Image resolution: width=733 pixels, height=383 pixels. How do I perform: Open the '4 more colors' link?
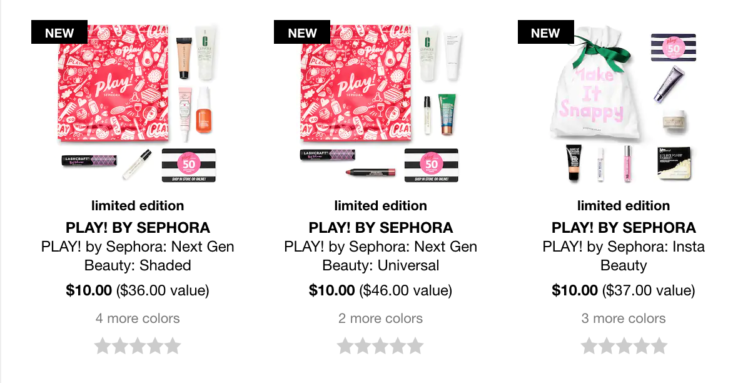pos(137,318)
